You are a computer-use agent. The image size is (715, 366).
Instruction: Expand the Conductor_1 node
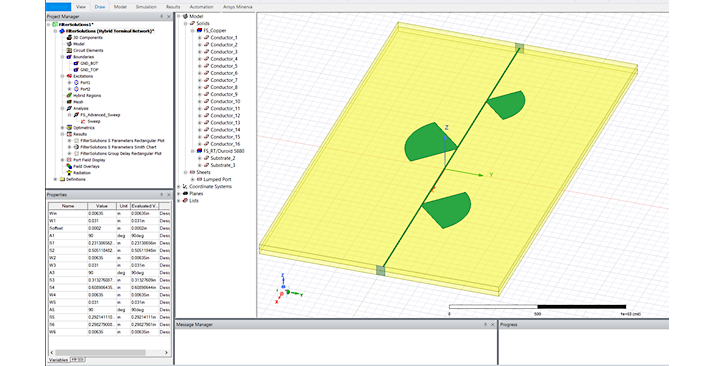199,38
